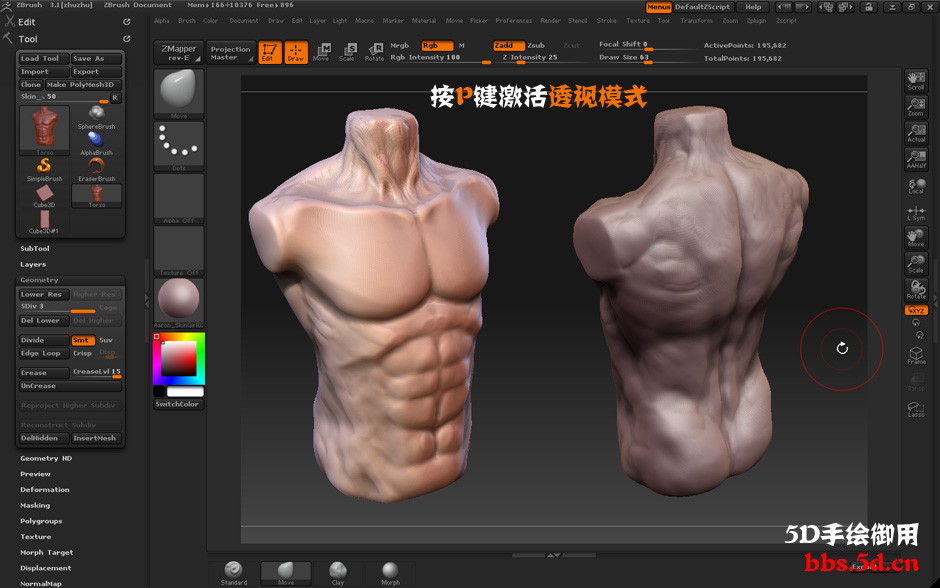The width and height of the screenshot is (940, 588).
Task: Open the Stroke menu
Action: (607, 21)
